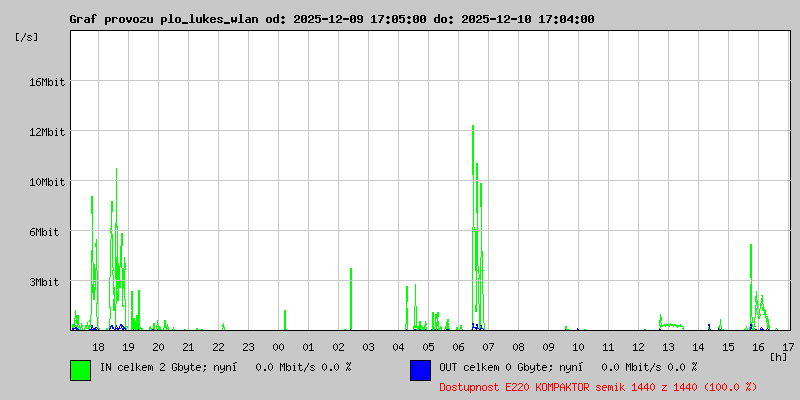This screenshot has width=800, height=400.
Task: Click the hour 01 x-axis label
Action: [308, 347]
